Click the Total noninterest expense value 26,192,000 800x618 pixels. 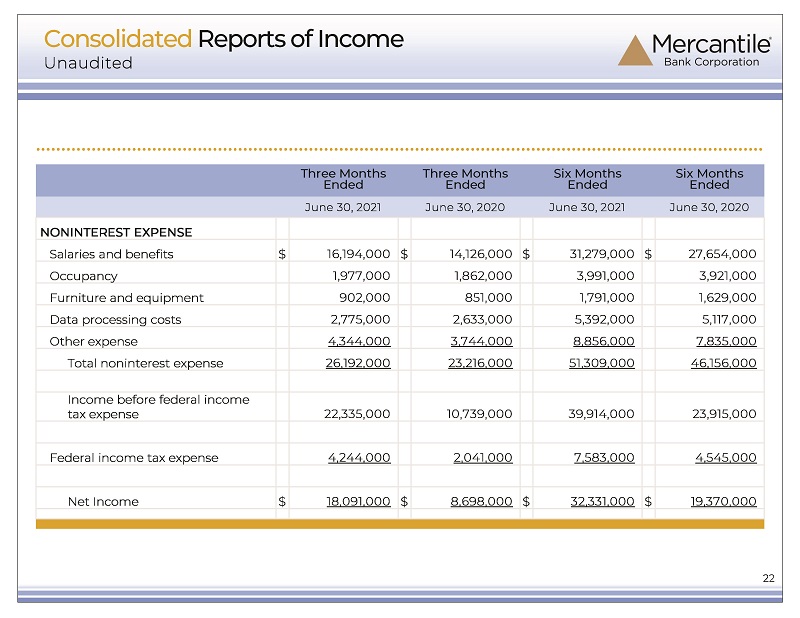358,363
